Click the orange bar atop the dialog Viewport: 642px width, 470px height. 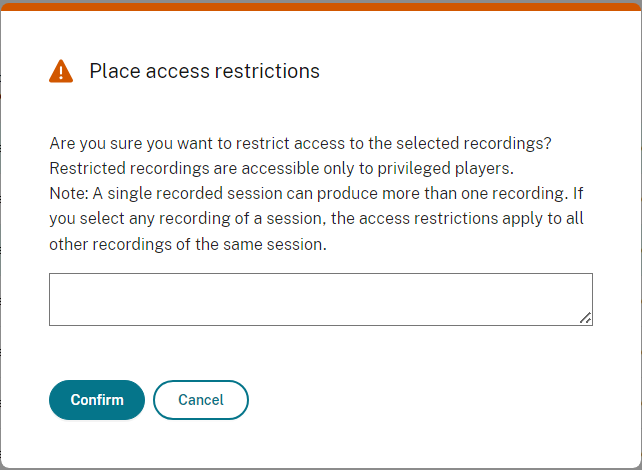pos(321,7)
